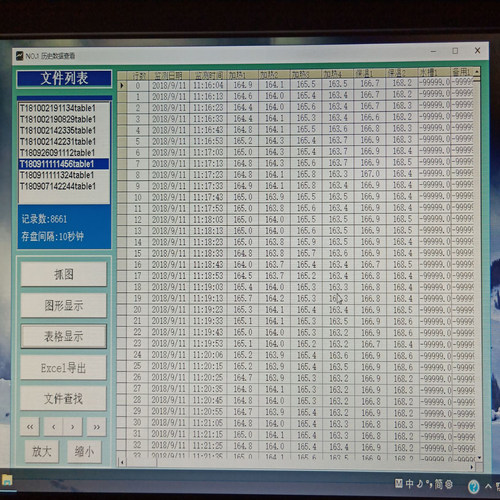The height and width of the screenshot is (500, 500).
Task: Minimize the 历史数据查看 window
Action: (x=433, y=51)
